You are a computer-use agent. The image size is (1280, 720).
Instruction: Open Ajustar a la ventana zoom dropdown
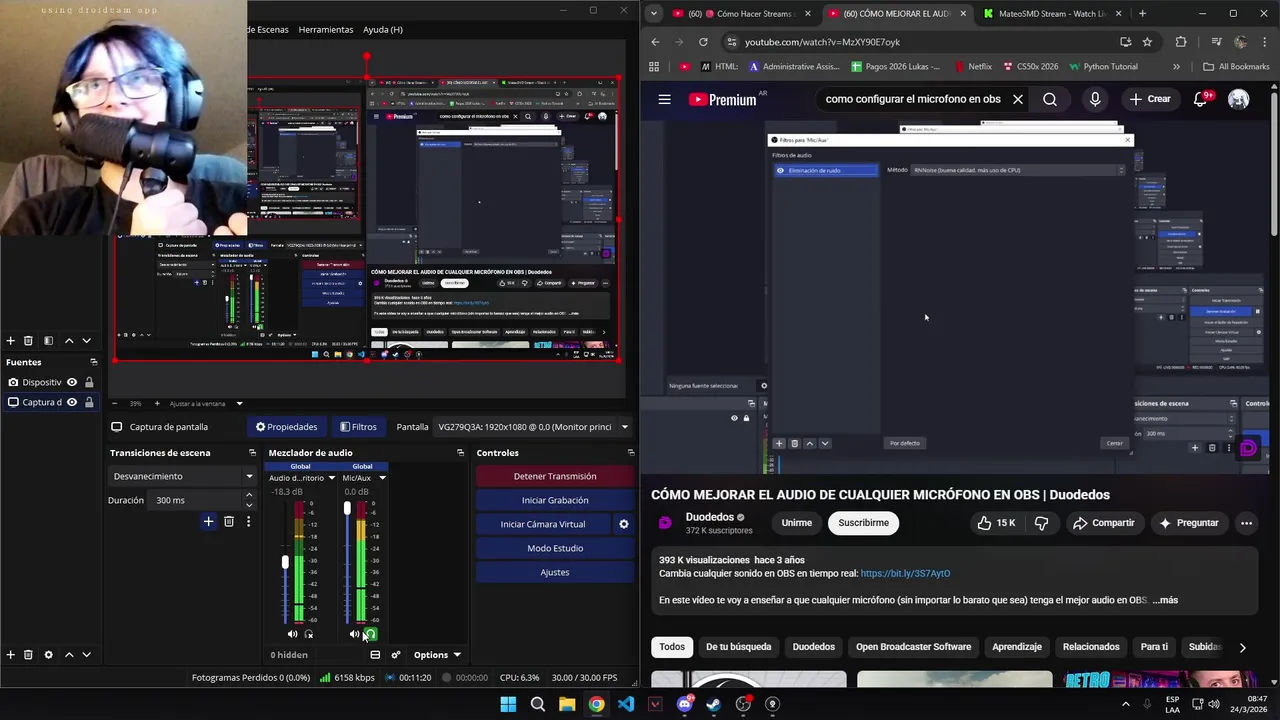click(206, 403)
